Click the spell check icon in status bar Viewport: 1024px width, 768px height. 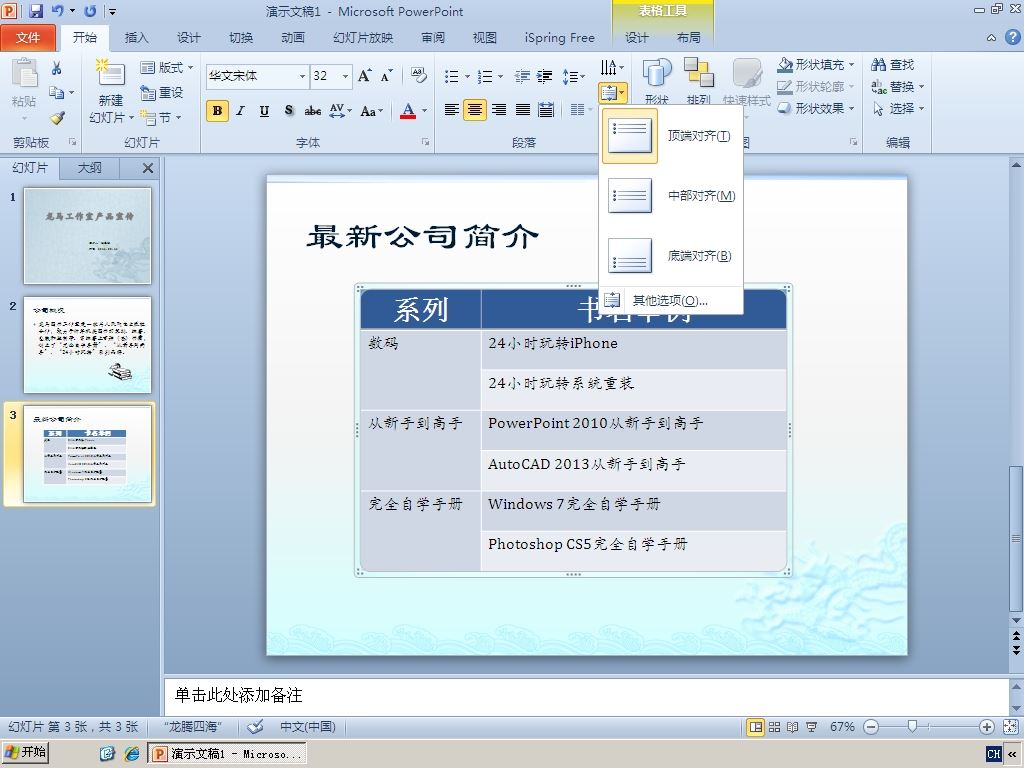pyautogui.click(x=255, y=726)
